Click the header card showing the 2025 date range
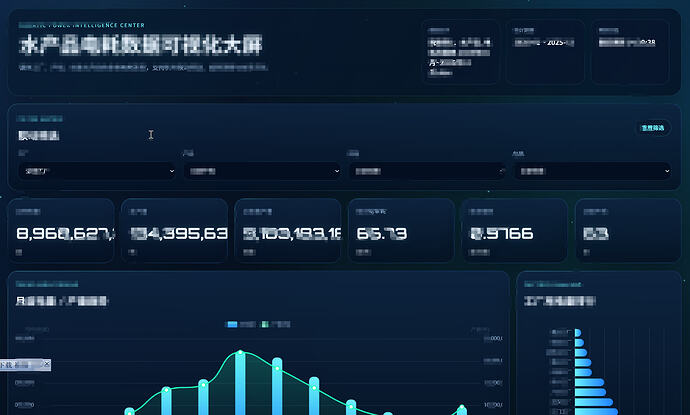 [545, 51]
